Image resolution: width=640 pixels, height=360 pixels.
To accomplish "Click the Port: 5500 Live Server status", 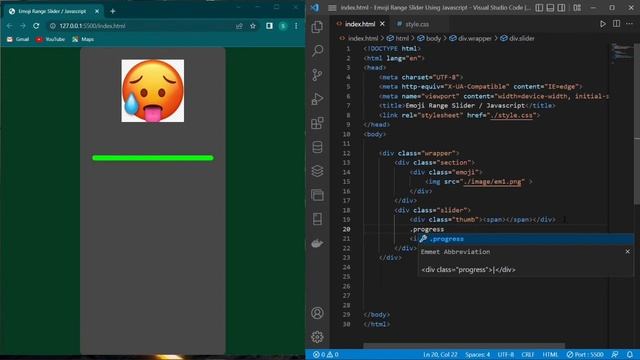I will point(584,354).
